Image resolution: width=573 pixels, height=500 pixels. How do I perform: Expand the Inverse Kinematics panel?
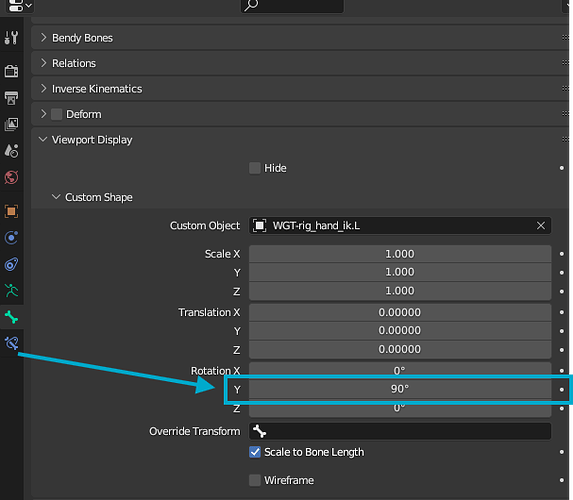click(x=43, y=88)
